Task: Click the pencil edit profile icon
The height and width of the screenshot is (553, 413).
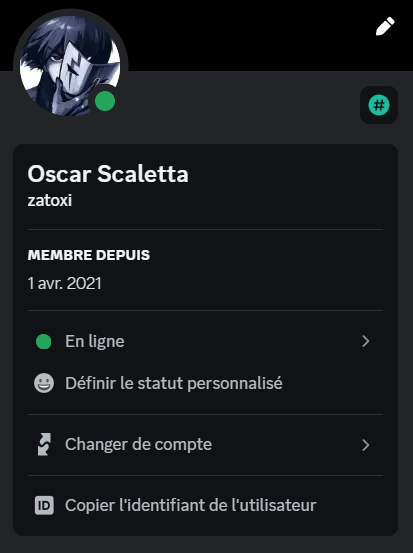Action: (x=385, y=26)
